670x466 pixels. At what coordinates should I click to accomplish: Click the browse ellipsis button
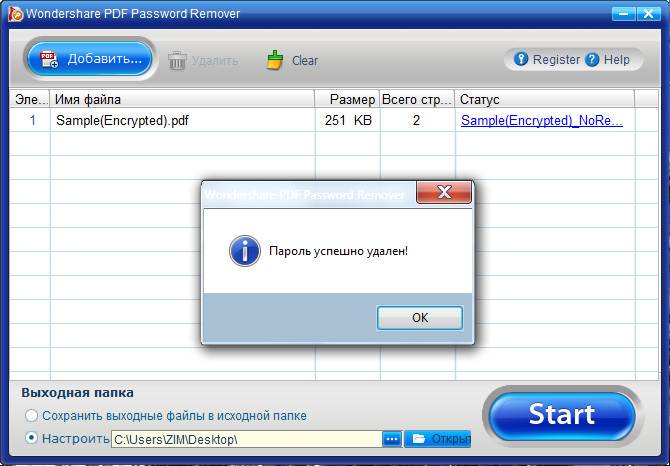(392, 439)
